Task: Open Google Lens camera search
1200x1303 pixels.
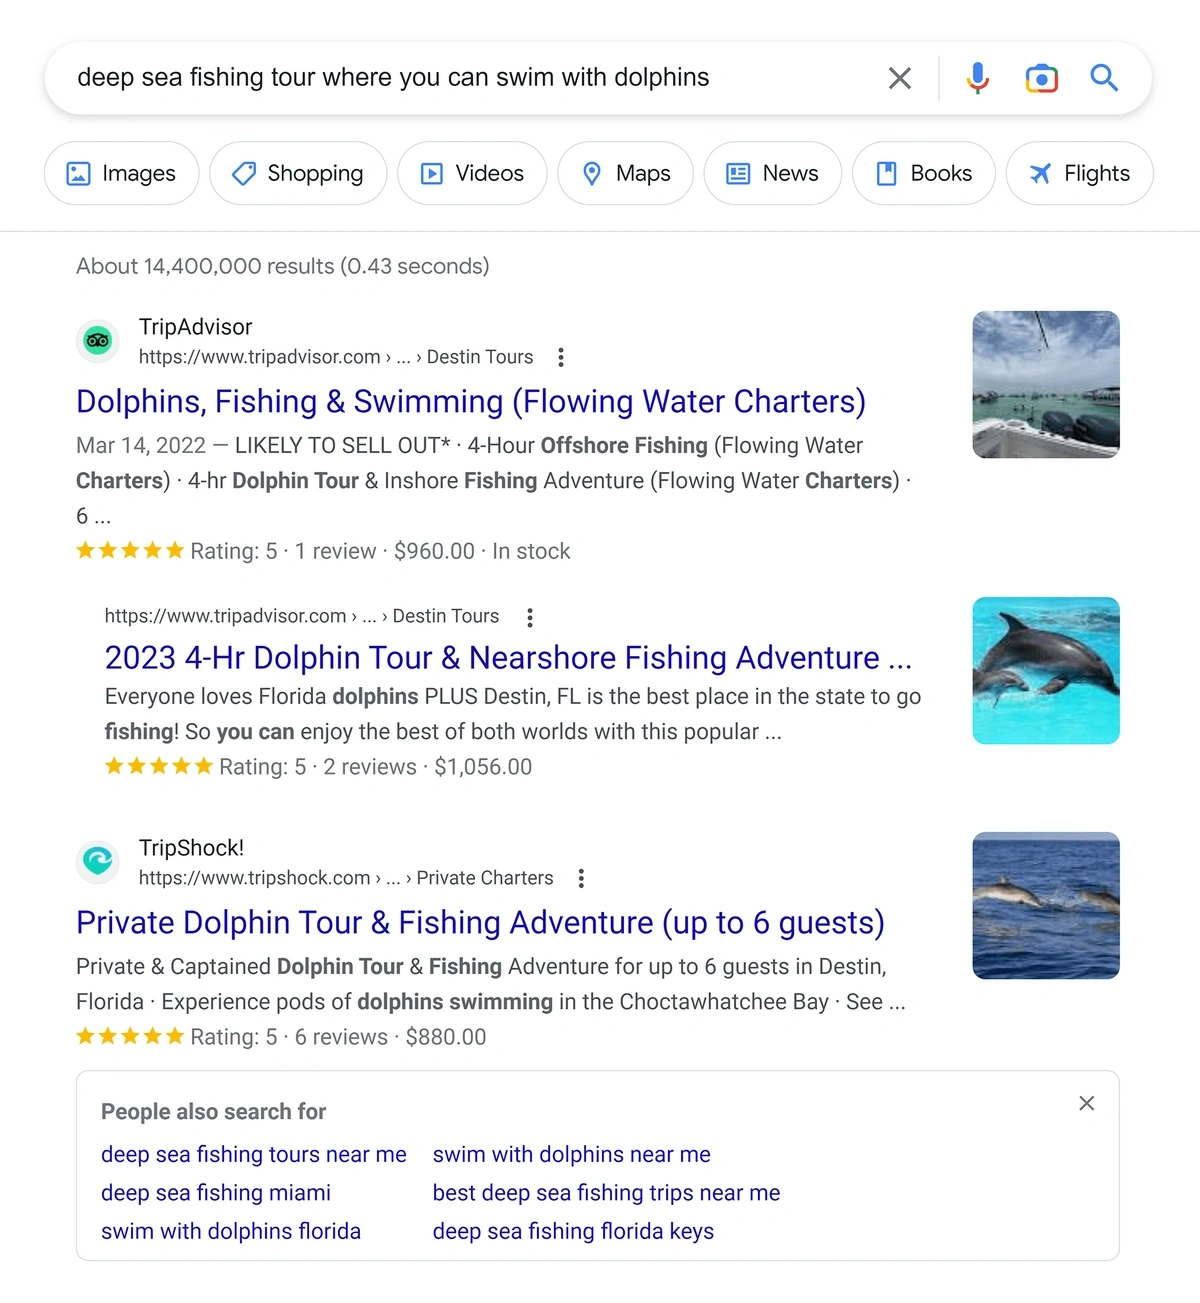Action: 1041,78
